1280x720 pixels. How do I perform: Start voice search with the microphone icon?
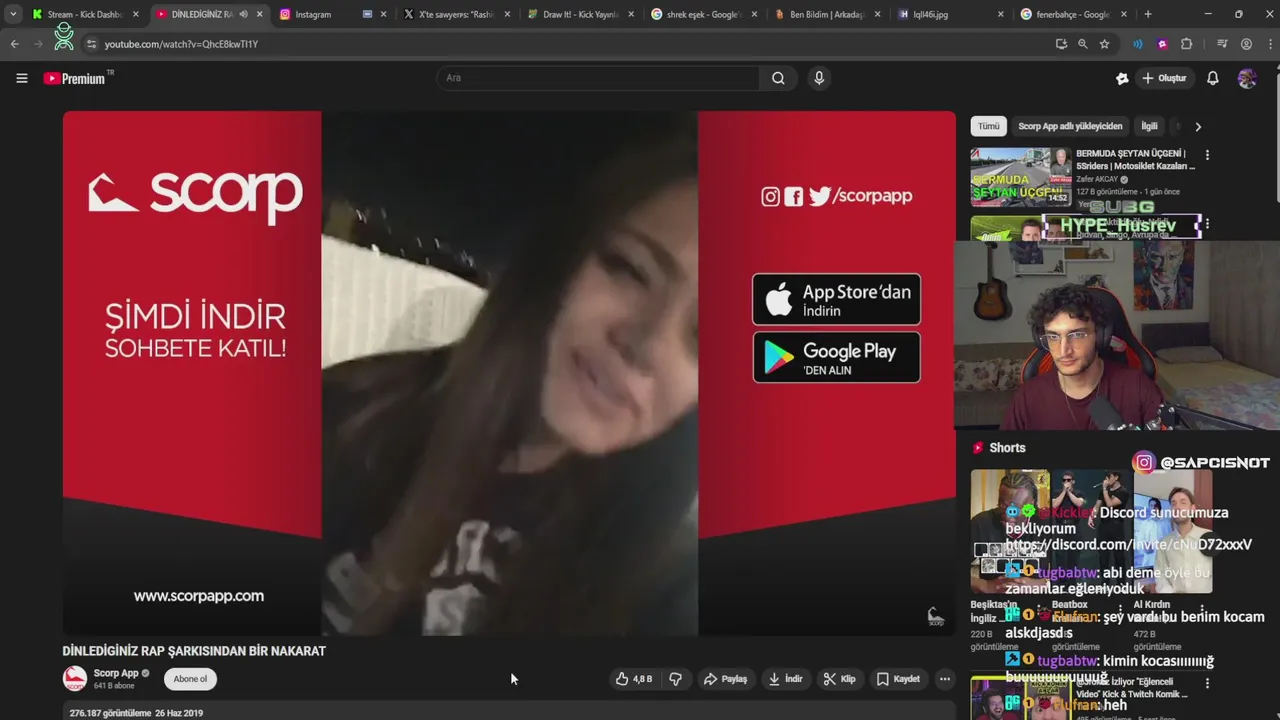coord(819,78)
